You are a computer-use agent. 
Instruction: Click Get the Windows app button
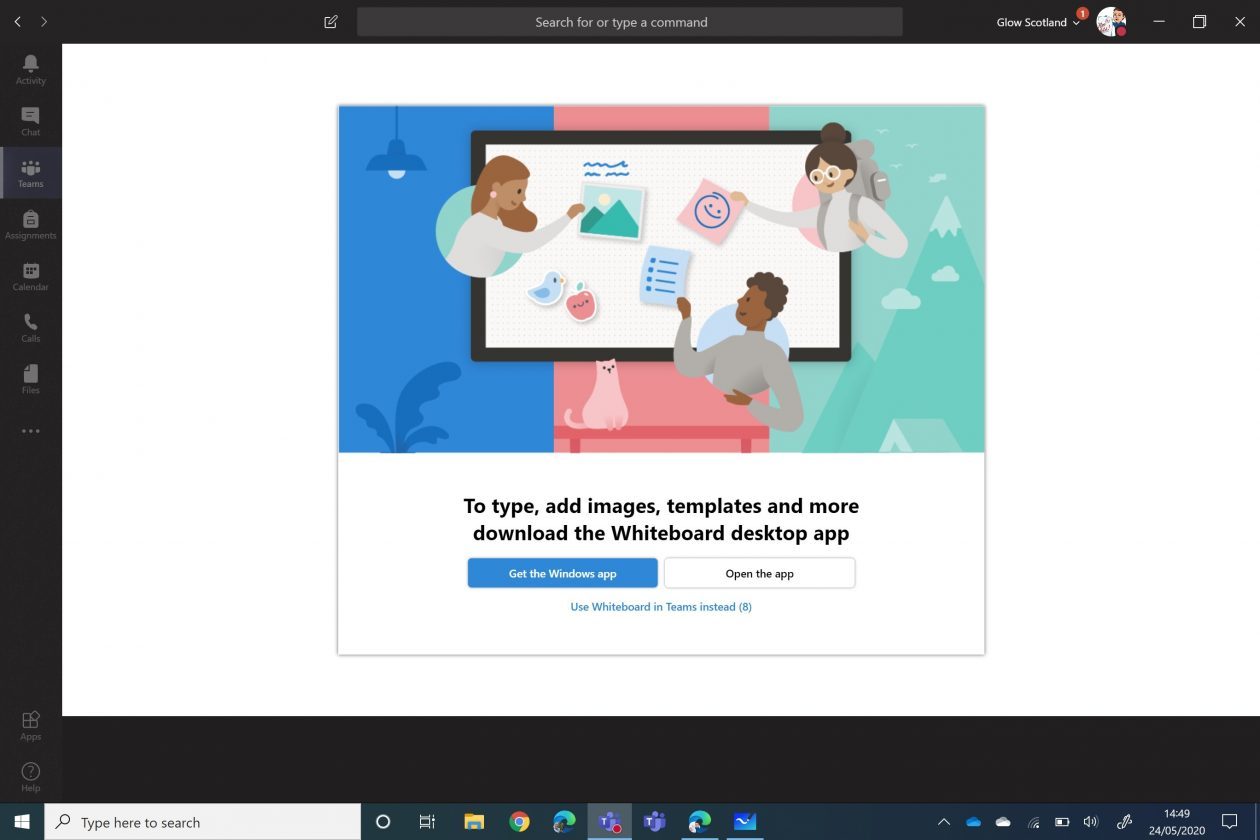coord(562,573)
